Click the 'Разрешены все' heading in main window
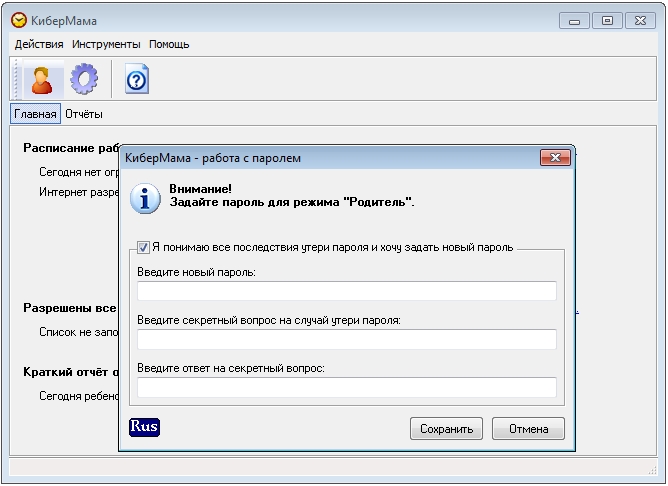This screenshot has height=486, width=668. (x=70, y=308)
